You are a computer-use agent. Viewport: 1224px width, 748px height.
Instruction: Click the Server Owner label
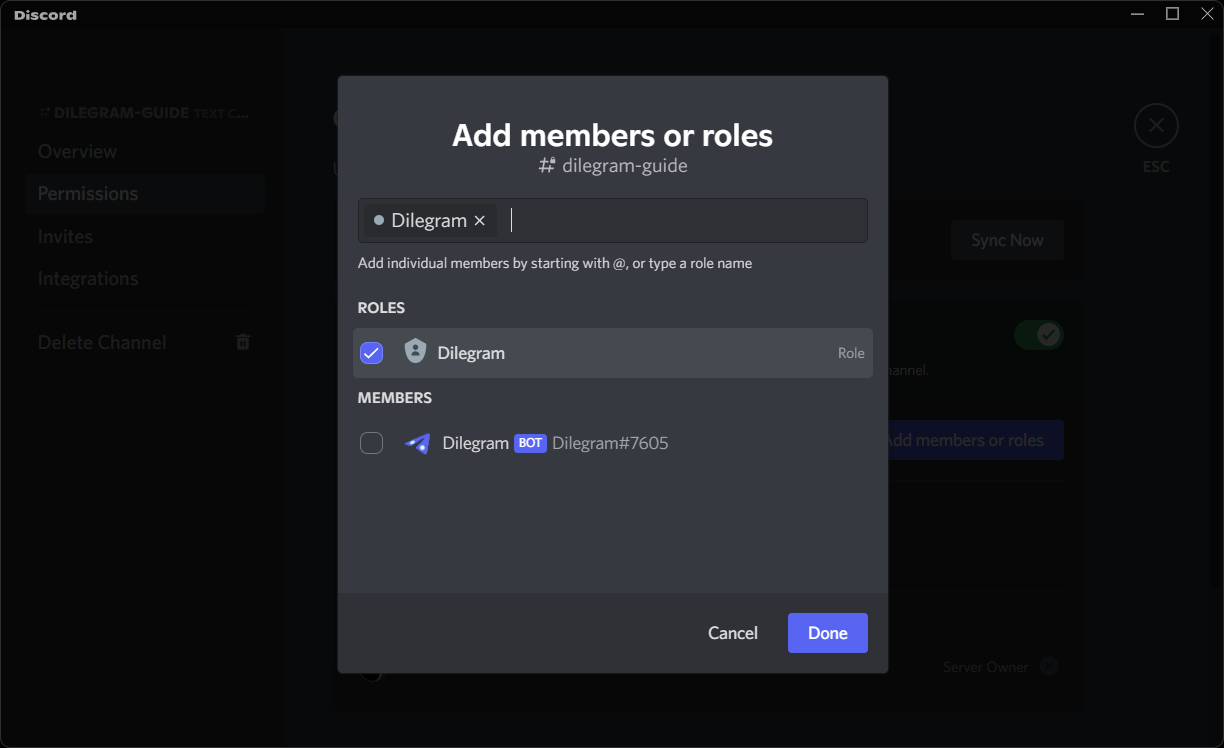[986, 667]
